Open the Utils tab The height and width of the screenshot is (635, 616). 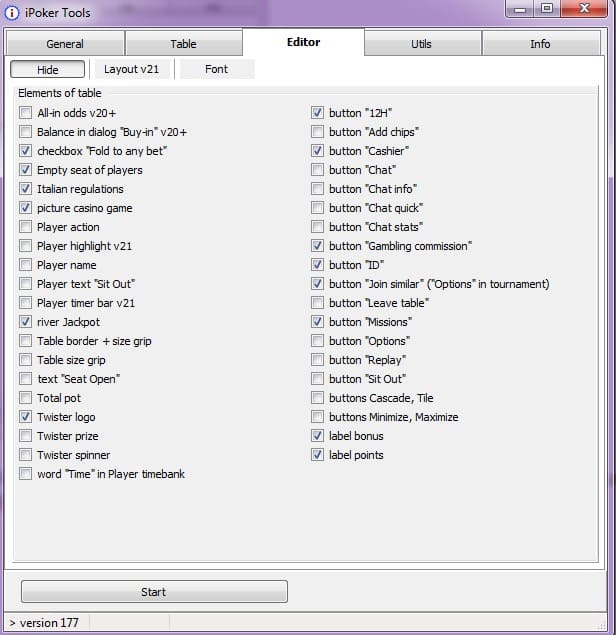[x=422, y=44]
